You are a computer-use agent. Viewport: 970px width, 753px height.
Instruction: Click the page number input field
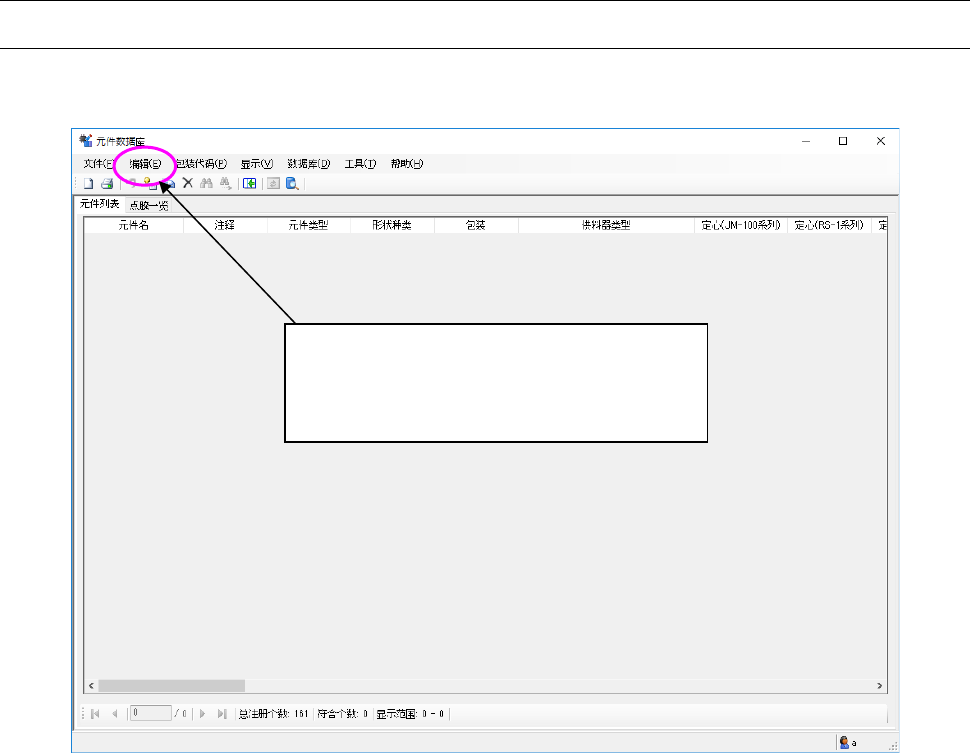pyautogui.click(x=151, y=713)
